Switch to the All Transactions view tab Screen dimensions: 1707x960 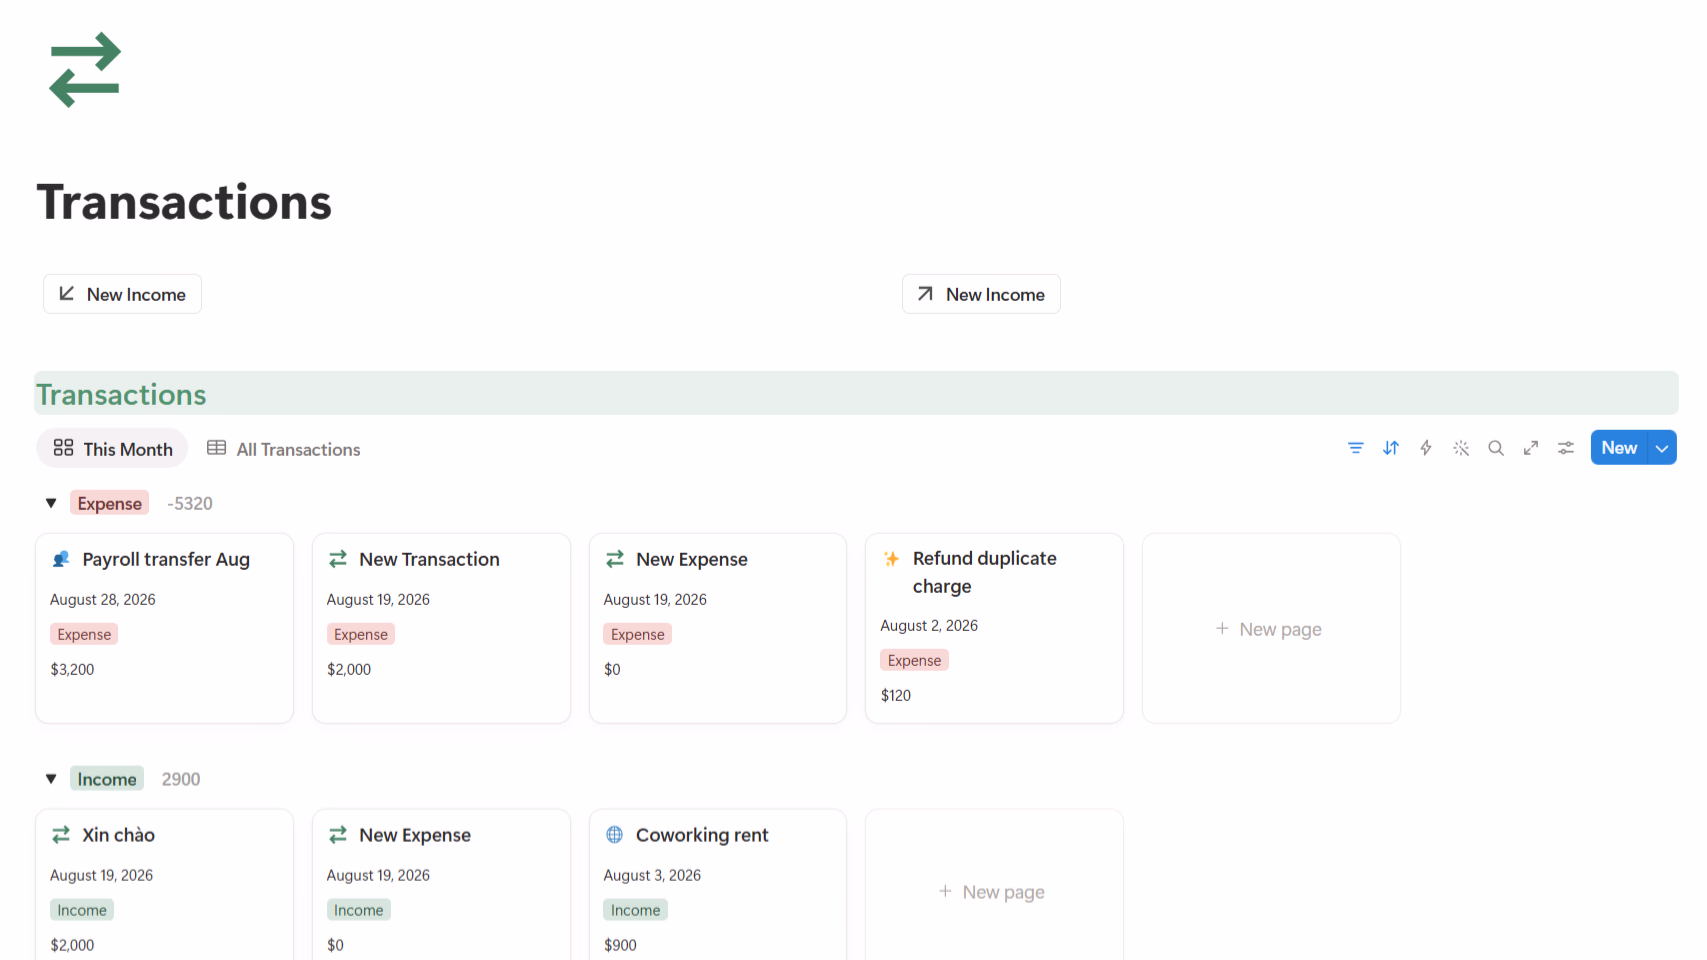click(x=284, y=449)
